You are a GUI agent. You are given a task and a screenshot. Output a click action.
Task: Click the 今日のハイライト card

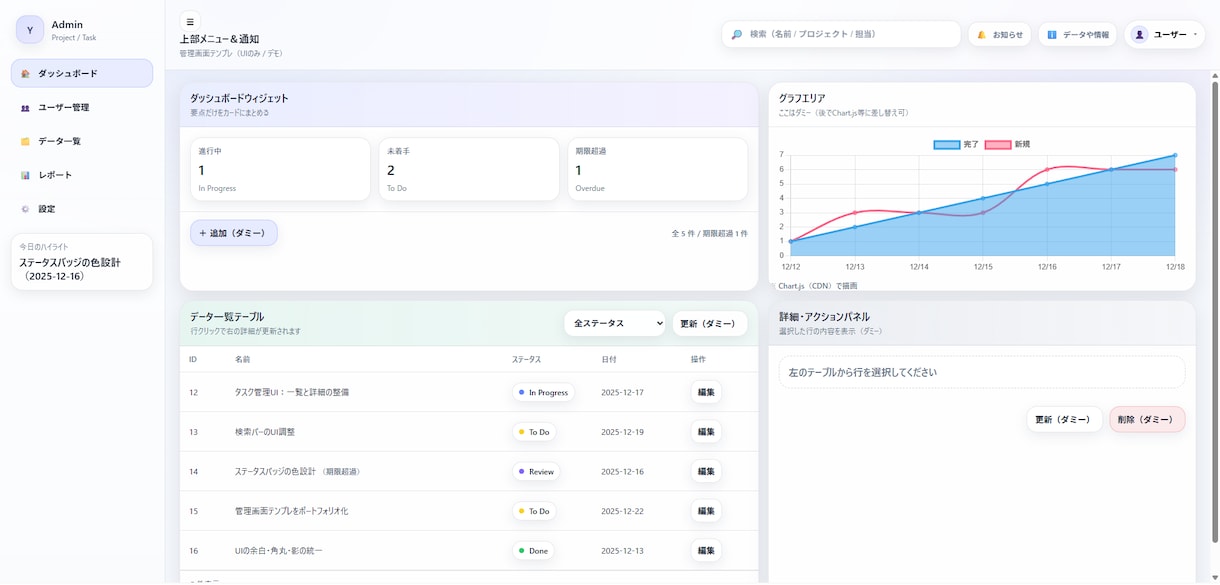click(82, 262)
